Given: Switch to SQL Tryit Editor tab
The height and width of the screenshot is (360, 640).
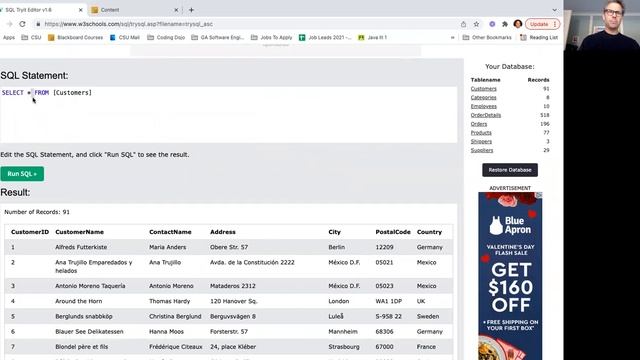Looking at the screenshot, I should coord(41,10).
